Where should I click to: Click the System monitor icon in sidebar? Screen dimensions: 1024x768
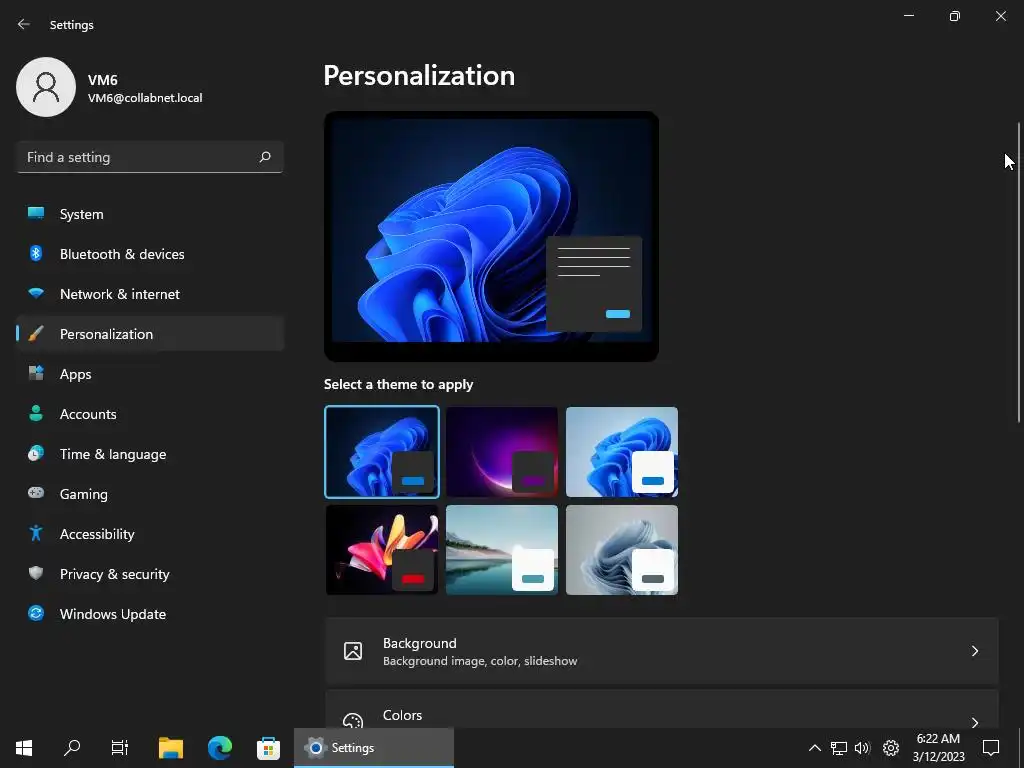point(36,214)
